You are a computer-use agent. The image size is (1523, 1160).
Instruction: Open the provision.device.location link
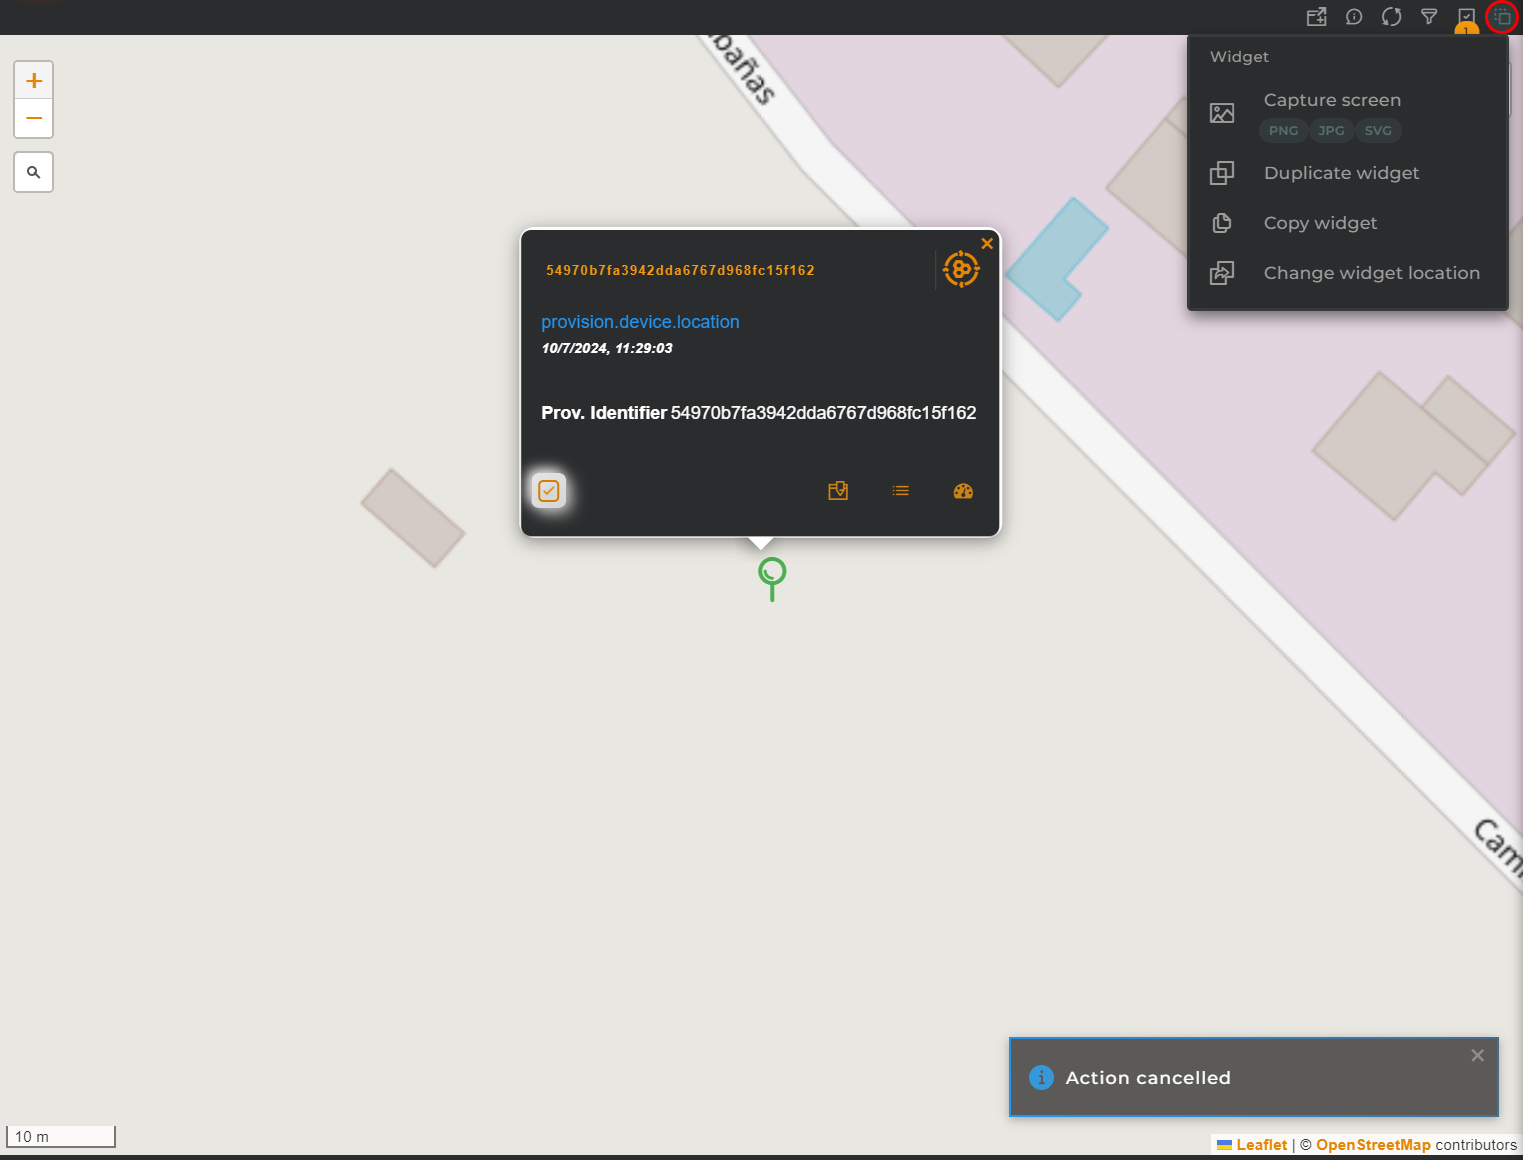pyautogui.click(x=640, y=322)
